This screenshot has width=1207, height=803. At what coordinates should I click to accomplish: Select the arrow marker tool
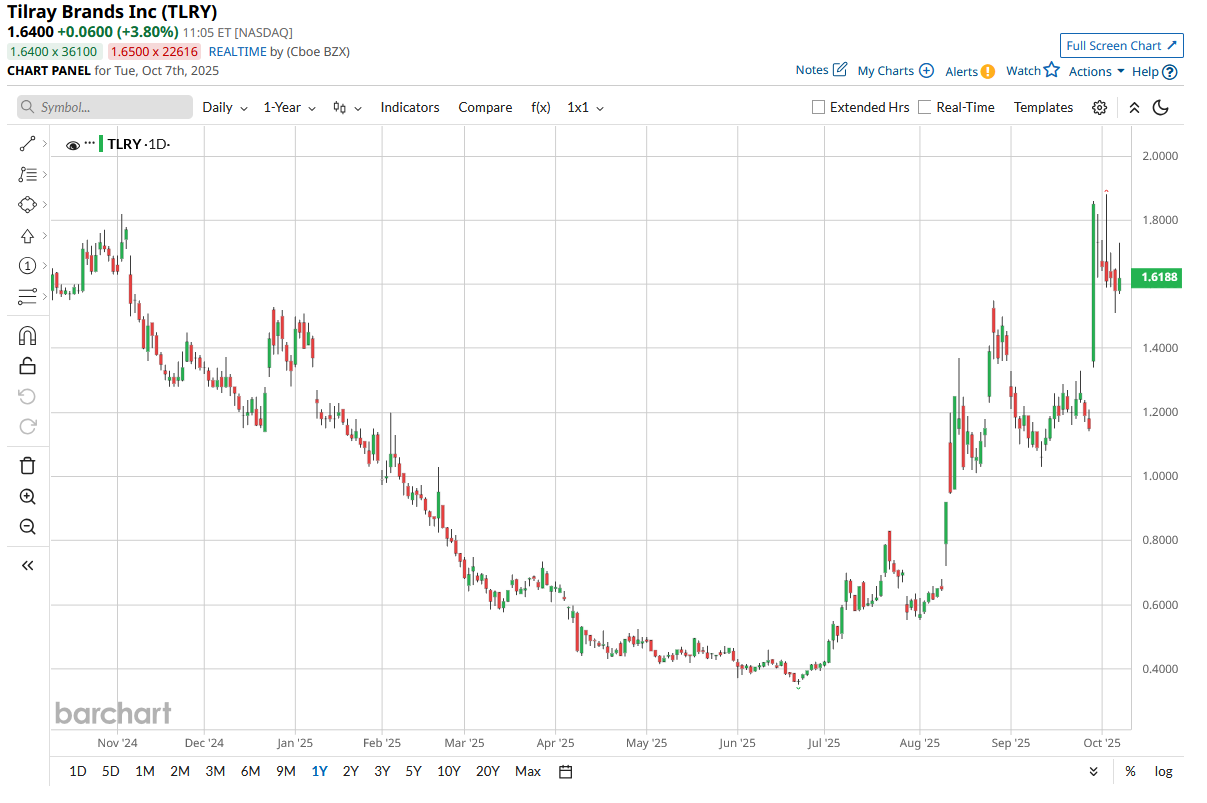27,236
